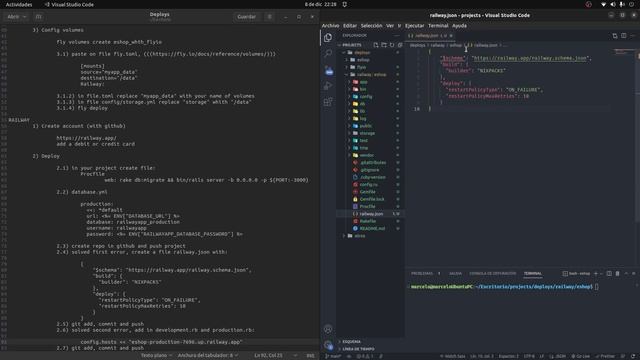Switch to CONSOLA DE DEPURACIÓN tab
This screenshot has width=640, height=360.
(x=493, y=273)
